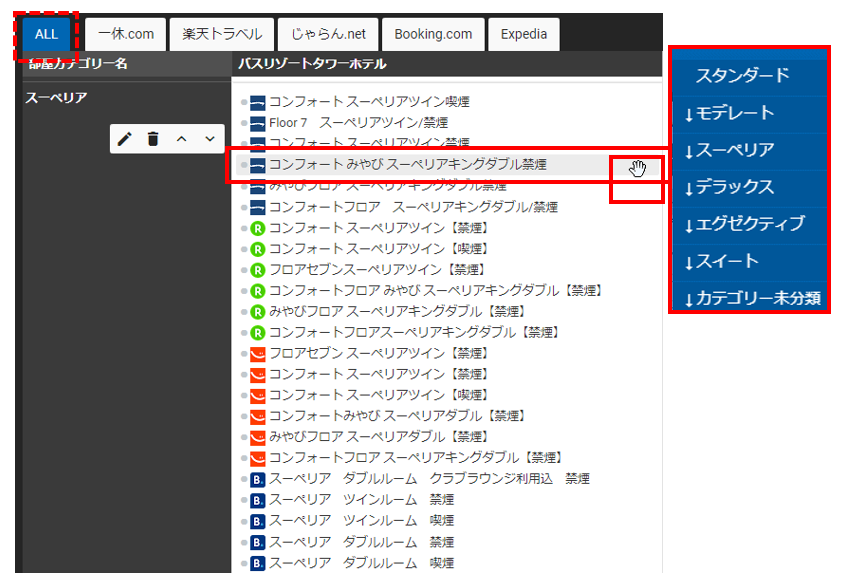Image resolution: width=864 pixels, height=585 pixels.
Task: Click 一休 icon beside Floor 7 スーペリアツイン/禁煙
Action: [x=257, y=123]
